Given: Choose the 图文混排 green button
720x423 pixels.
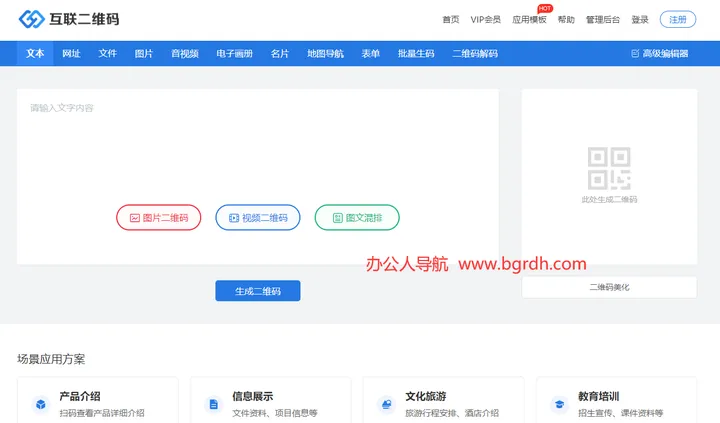Looking at the screenshot, I should [357, 217].
